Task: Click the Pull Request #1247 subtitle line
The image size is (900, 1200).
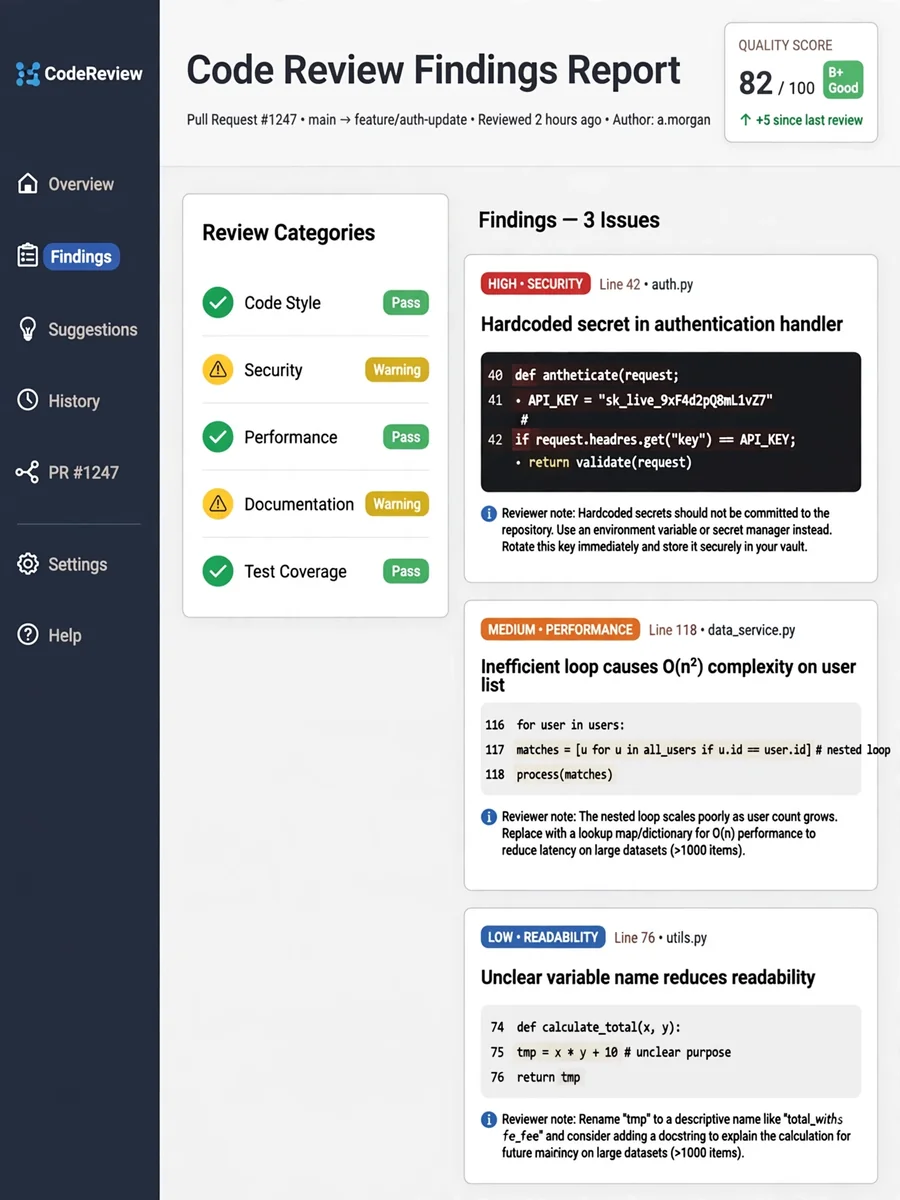Action: (x=448, y=119)
